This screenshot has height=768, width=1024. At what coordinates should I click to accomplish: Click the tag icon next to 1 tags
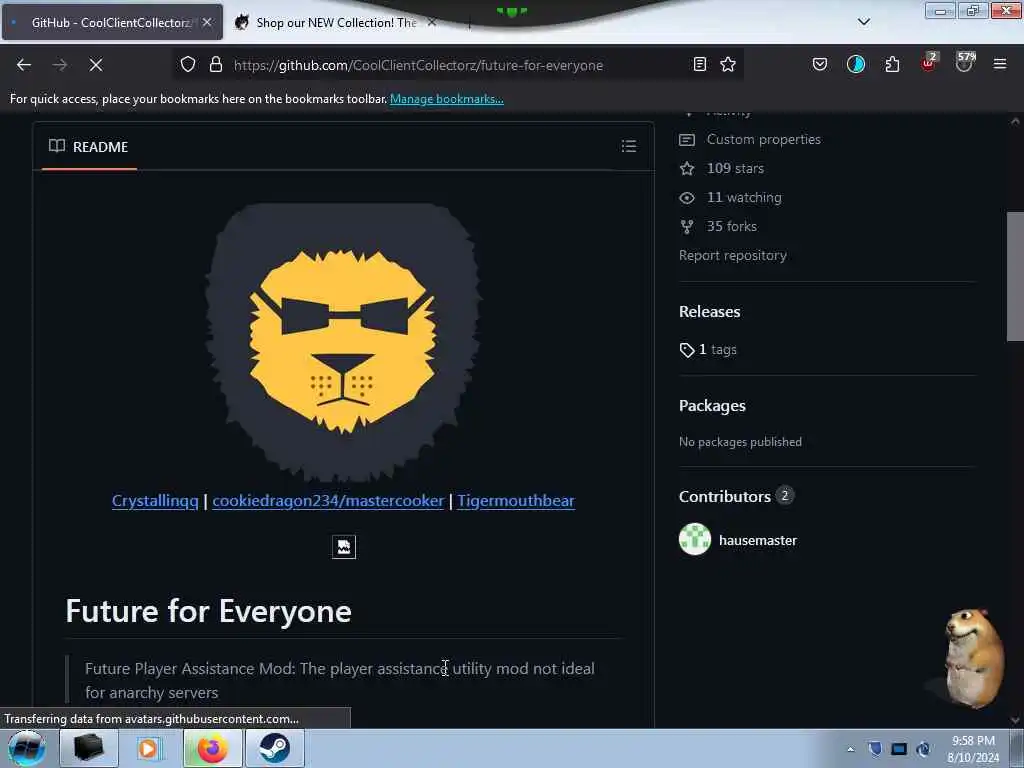click(x=687, y=350)
